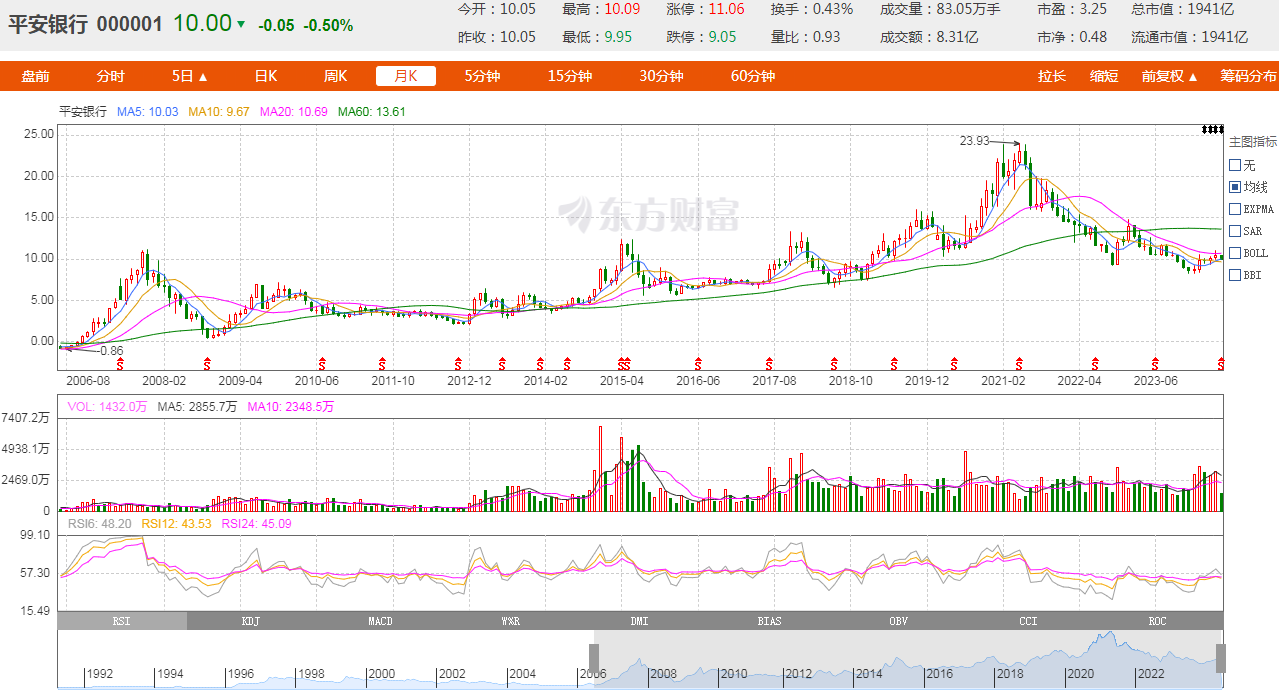The width and height of the screenshot is (1279, 697).
Task: Switch to the 60分钟 chart tab
Action: (x=753, y=76)
